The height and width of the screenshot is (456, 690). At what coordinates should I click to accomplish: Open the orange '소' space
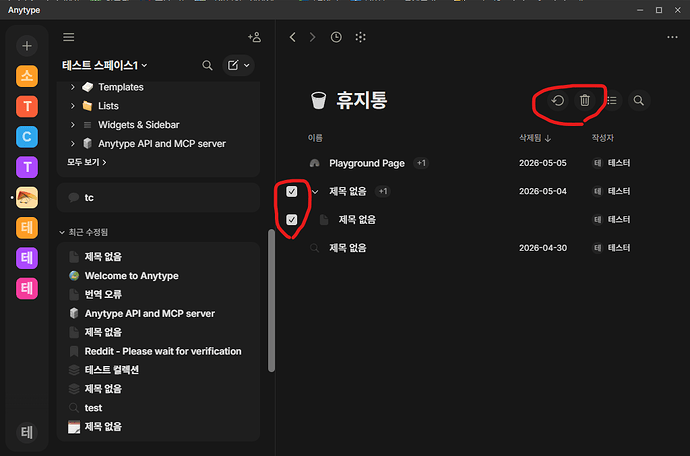[27, 76]
